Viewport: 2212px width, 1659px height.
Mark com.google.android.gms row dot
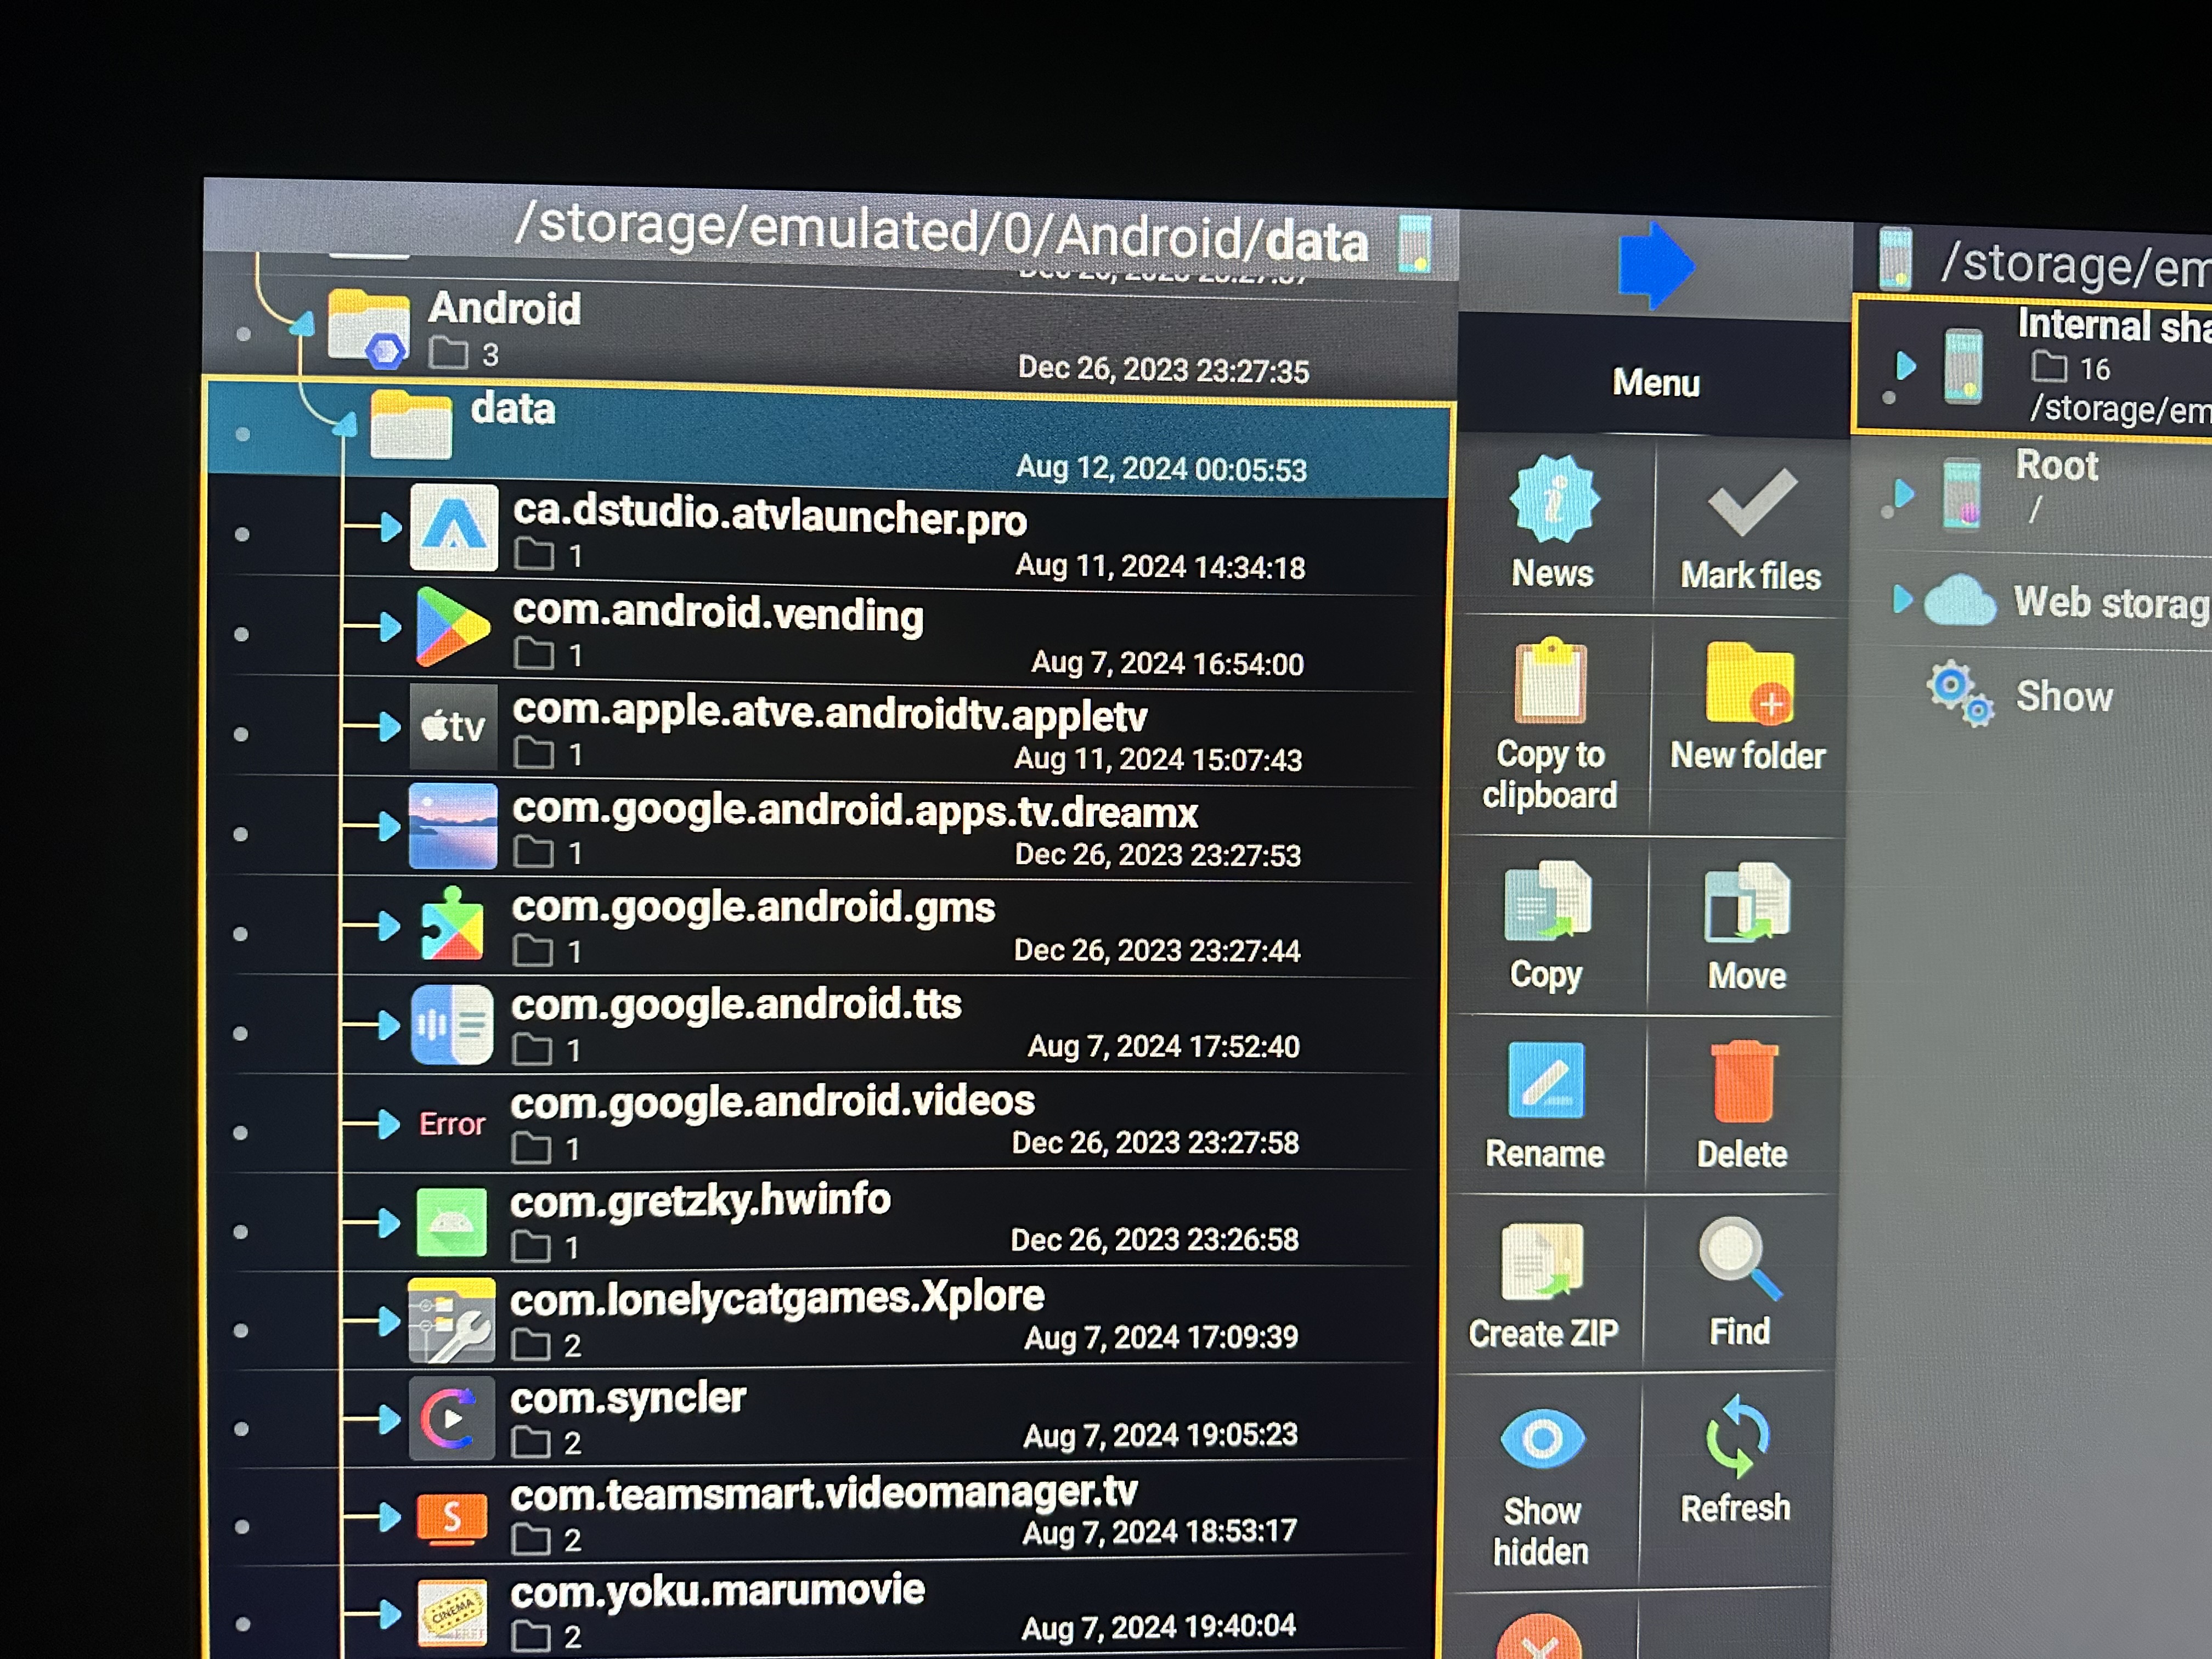(x=240, y=933)
